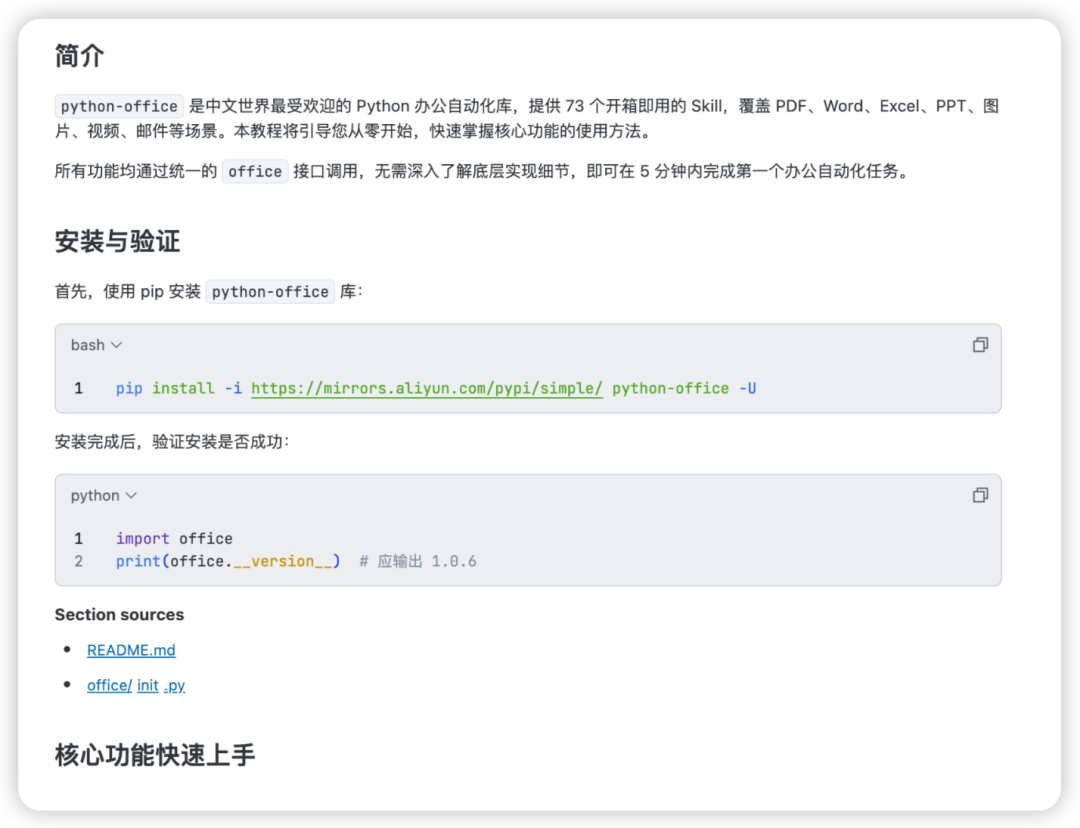Open the python language dropdown
Screen dimensions: 1080x828
104,495
